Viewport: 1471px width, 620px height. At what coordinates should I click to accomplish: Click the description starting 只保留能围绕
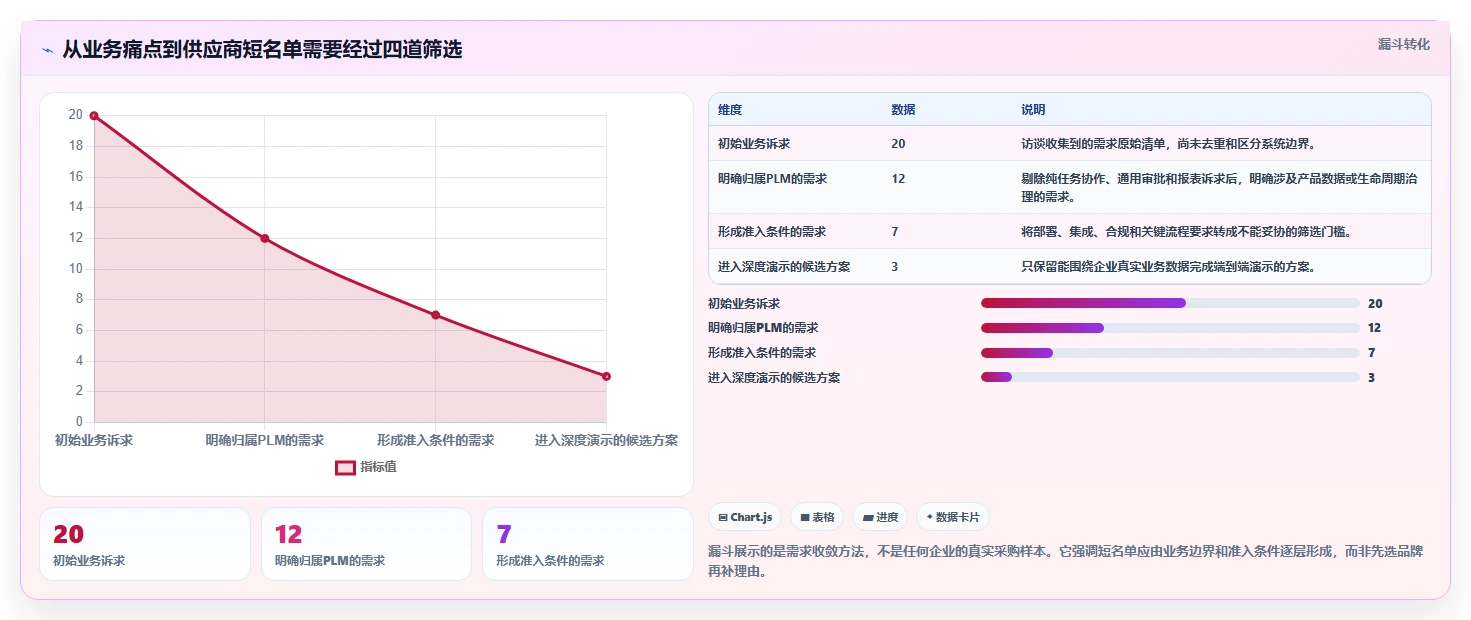click(x=1168, y=267)
